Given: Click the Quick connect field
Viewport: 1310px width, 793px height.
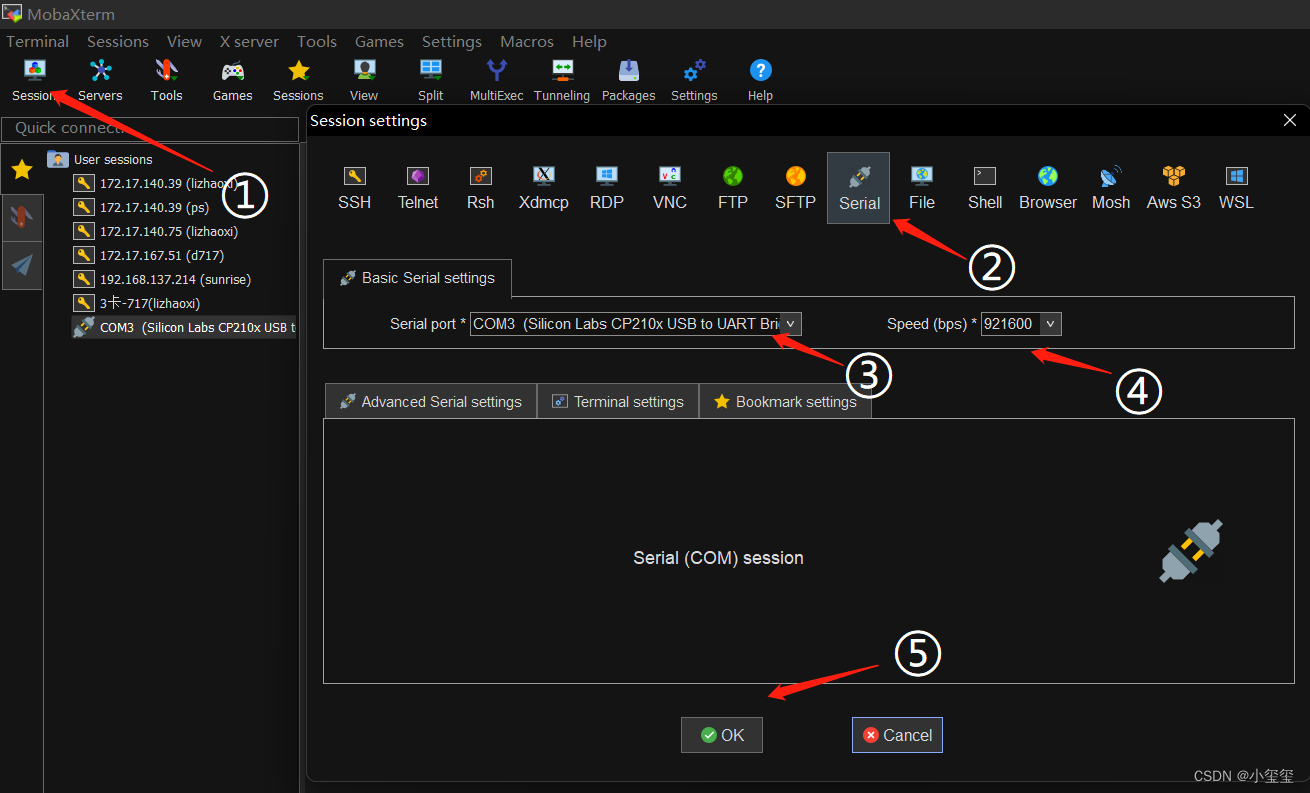Looking at the screenshot, I should click(150, 128).
